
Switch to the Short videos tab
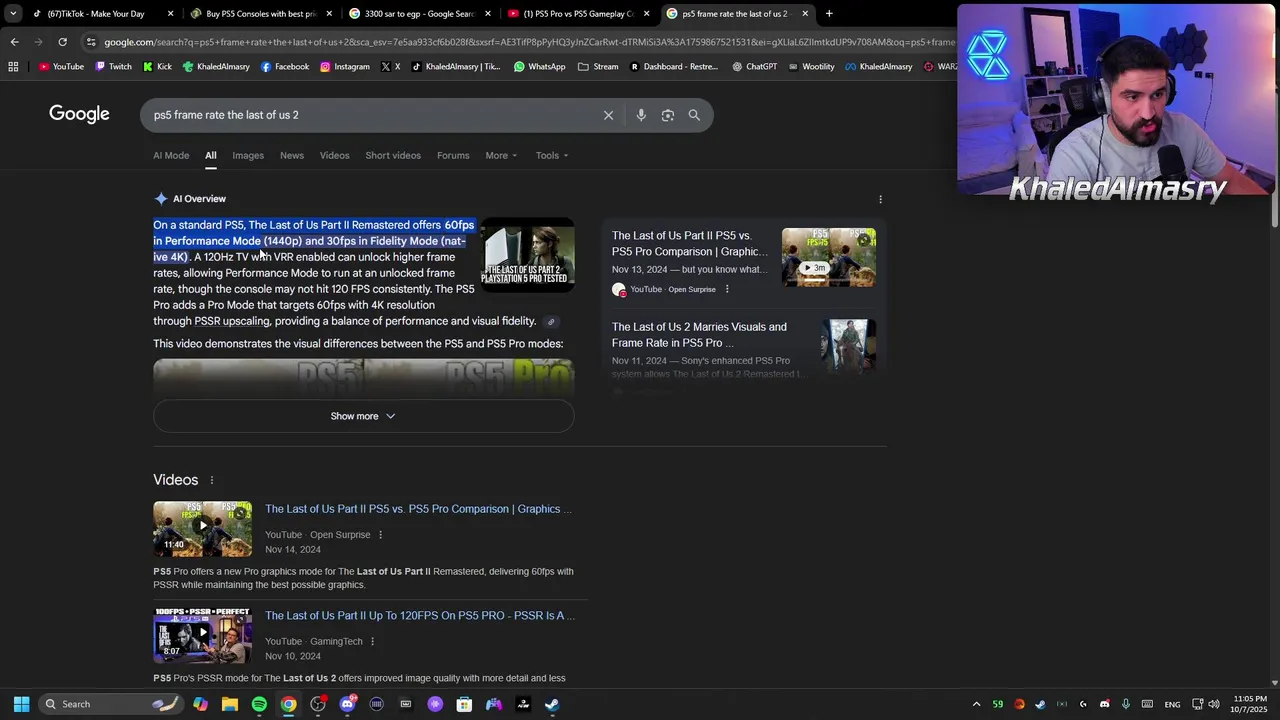click(x=393, y=156)
